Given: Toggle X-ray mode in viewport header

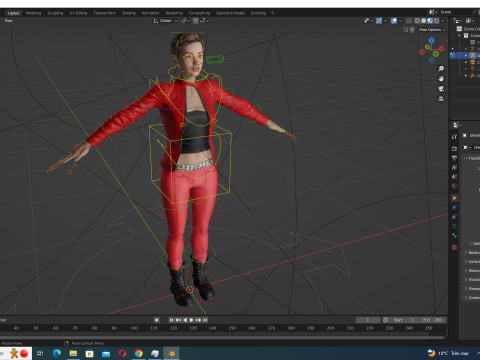Looking at the screenshot, I should click(409, 21).
